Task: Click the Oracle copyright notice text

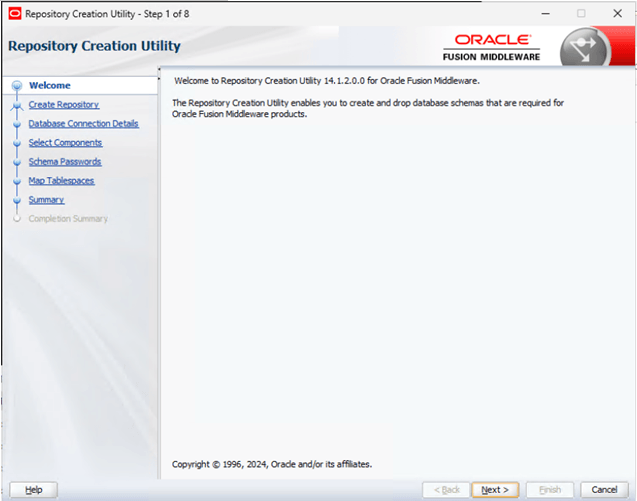Action: (272, 464)
